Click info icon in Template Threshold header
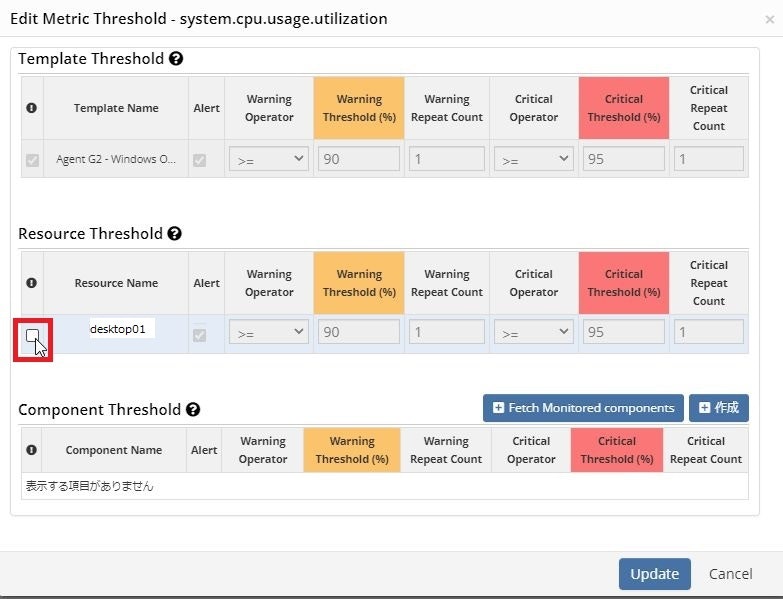Image resolution: width=783 pixels, height=599 pixels. [x=31, y=108]
